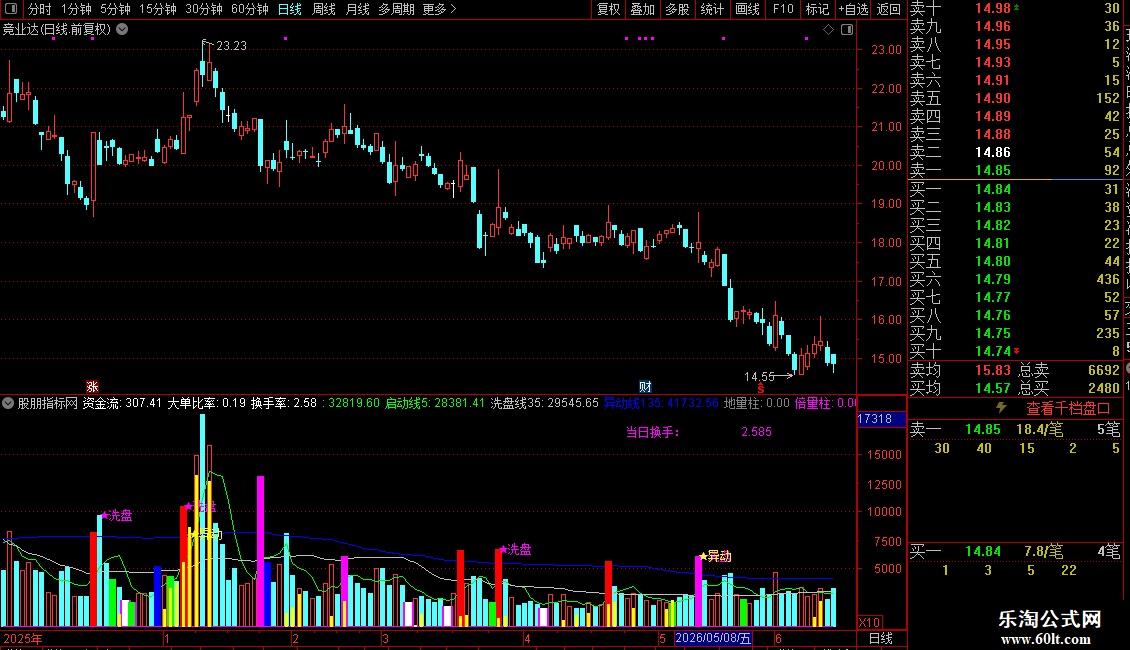Select the 5分钟 period

point(115,9)
